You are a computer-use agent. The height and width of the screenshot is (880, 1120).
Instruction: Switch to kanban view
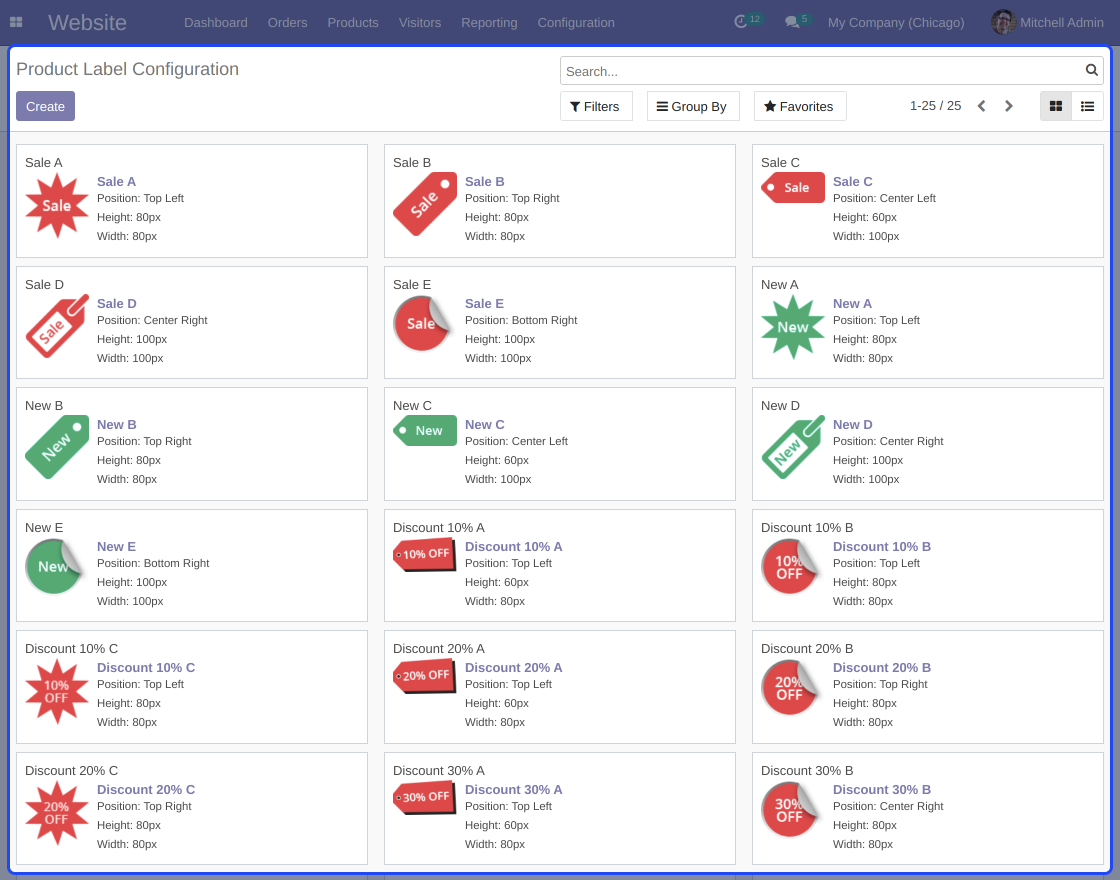click(x=1056, y=106)
